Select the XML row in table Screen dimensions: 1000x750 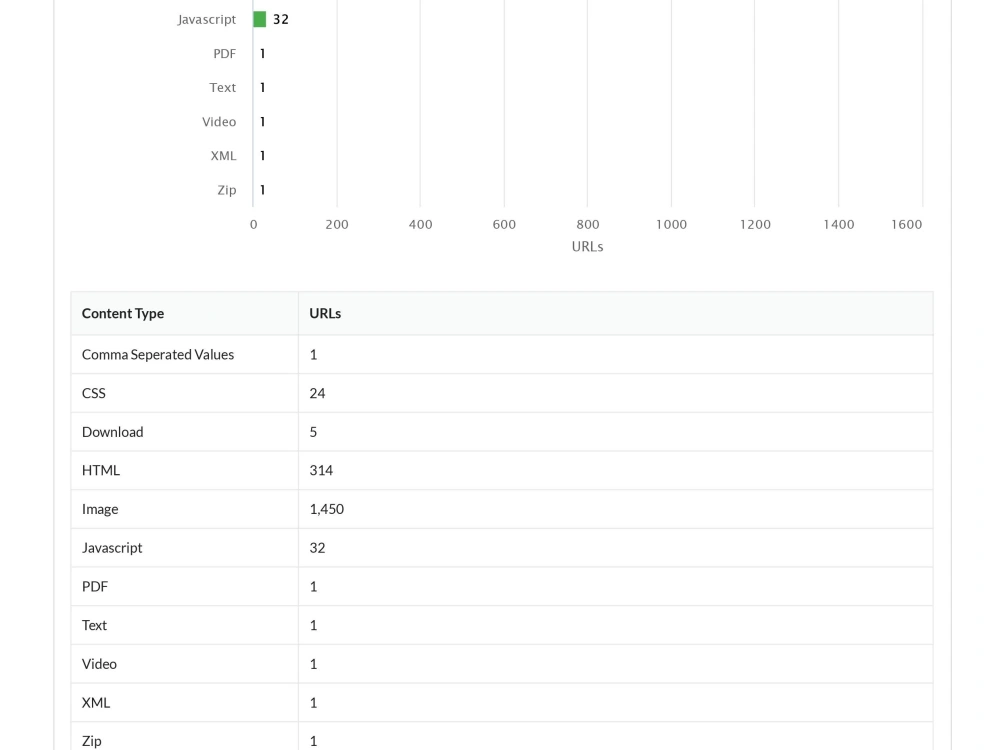point(502,703)
